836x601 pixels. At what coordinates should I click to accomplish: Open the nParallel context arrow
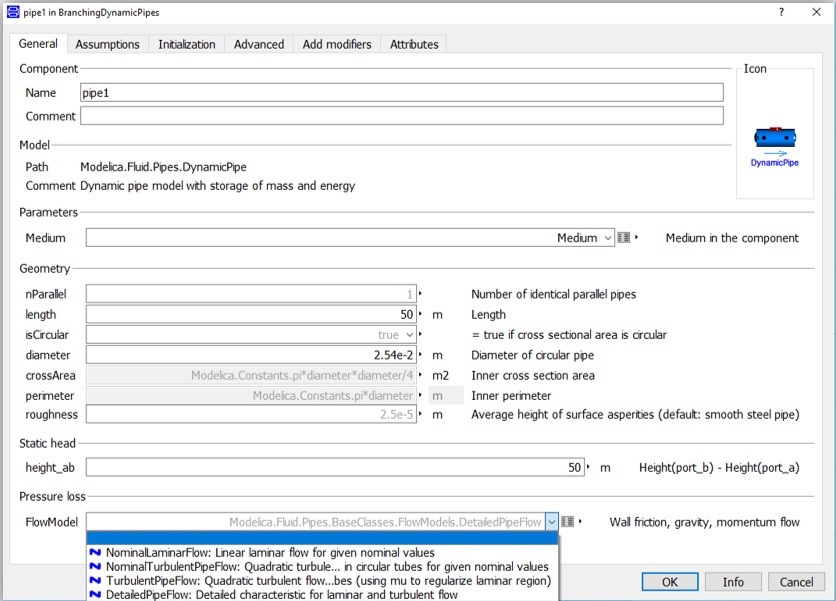[420, 293]
